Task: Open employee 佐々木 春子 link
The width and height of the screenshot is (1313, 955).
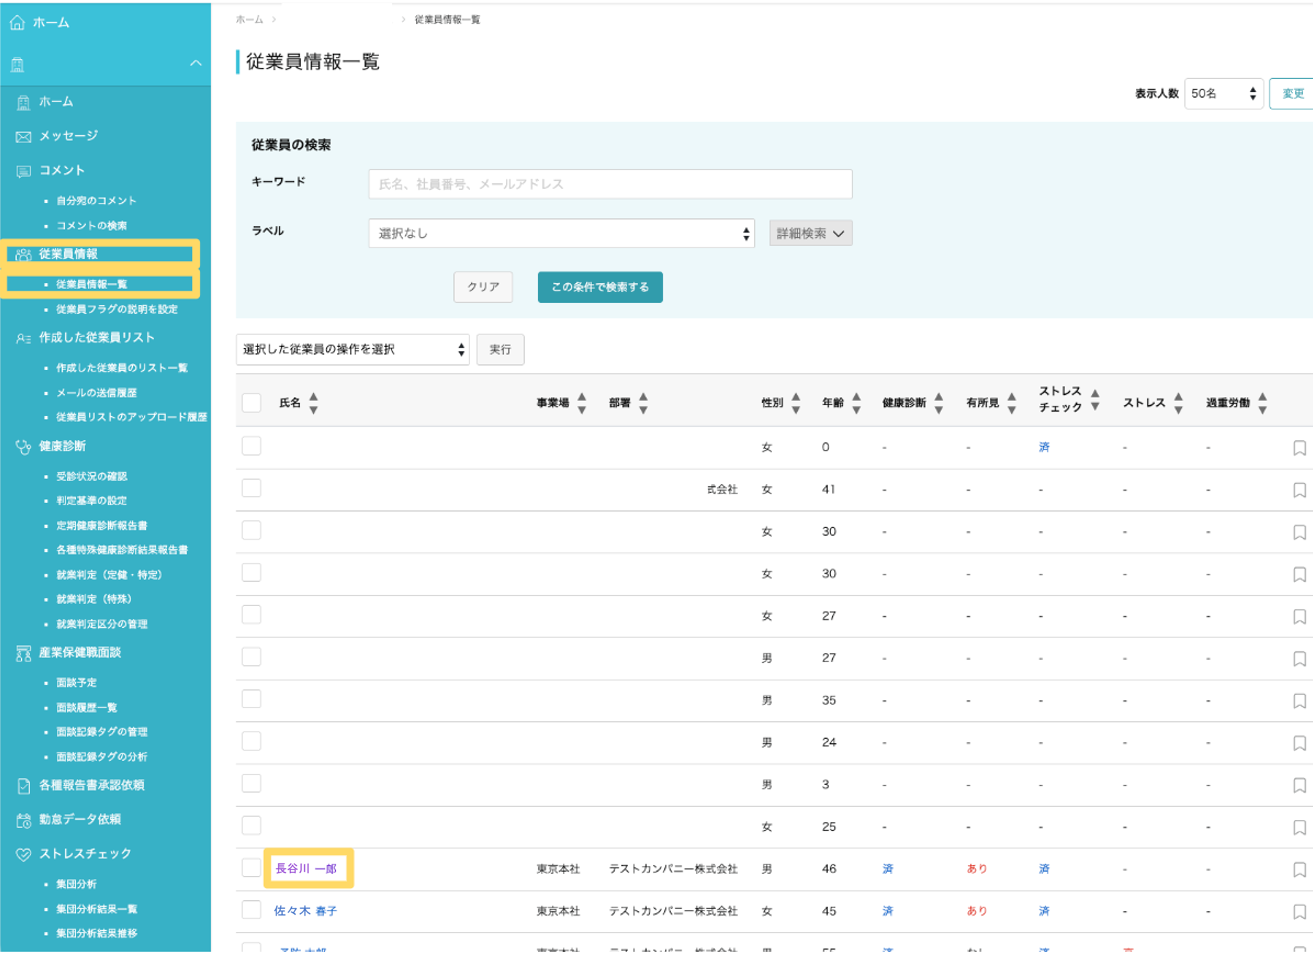Action: (306, 911)
